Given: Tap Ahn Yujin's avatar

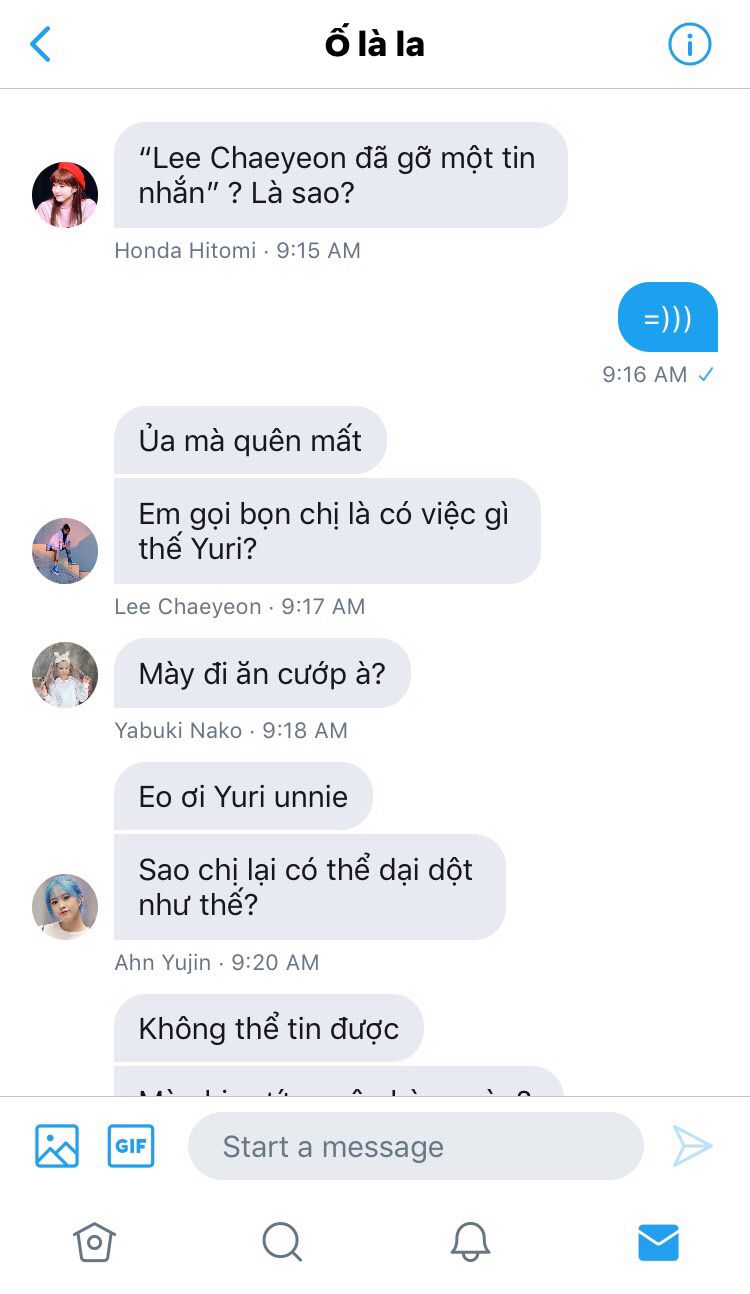Looking at the screenshot, I should pyautogui.click(x=65, y=907).
